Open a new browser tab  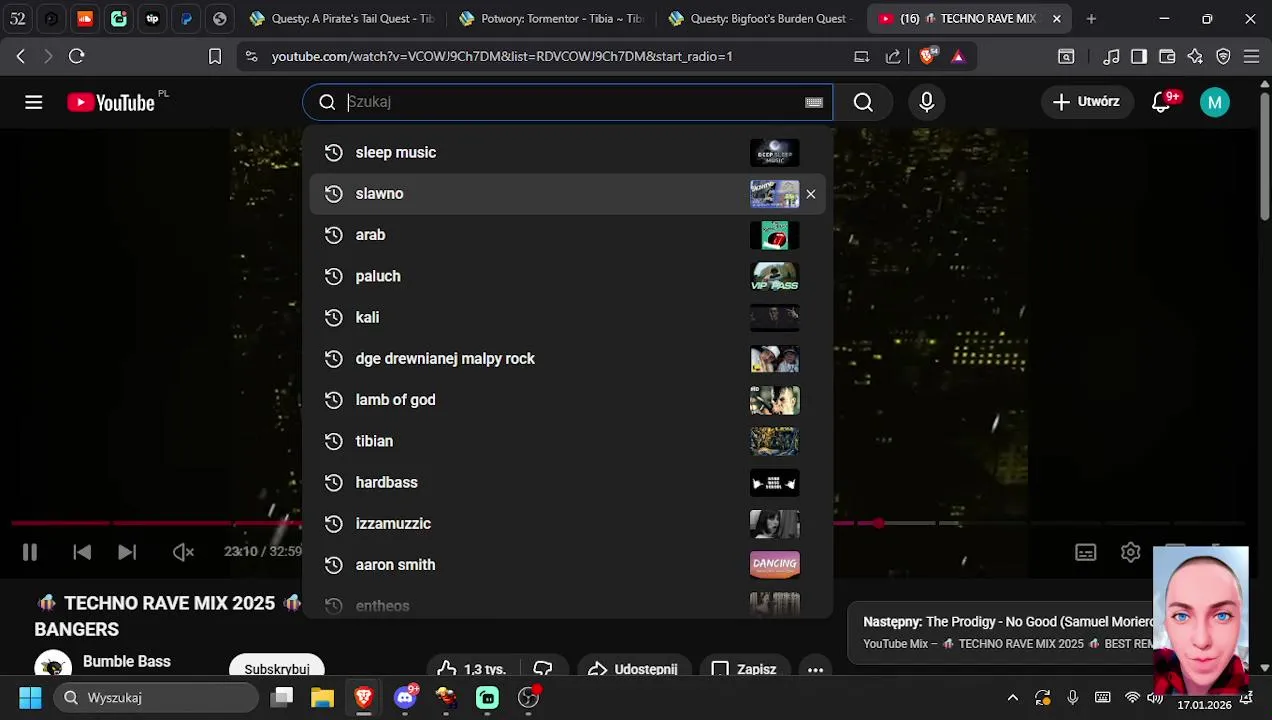coord(1091,18)
